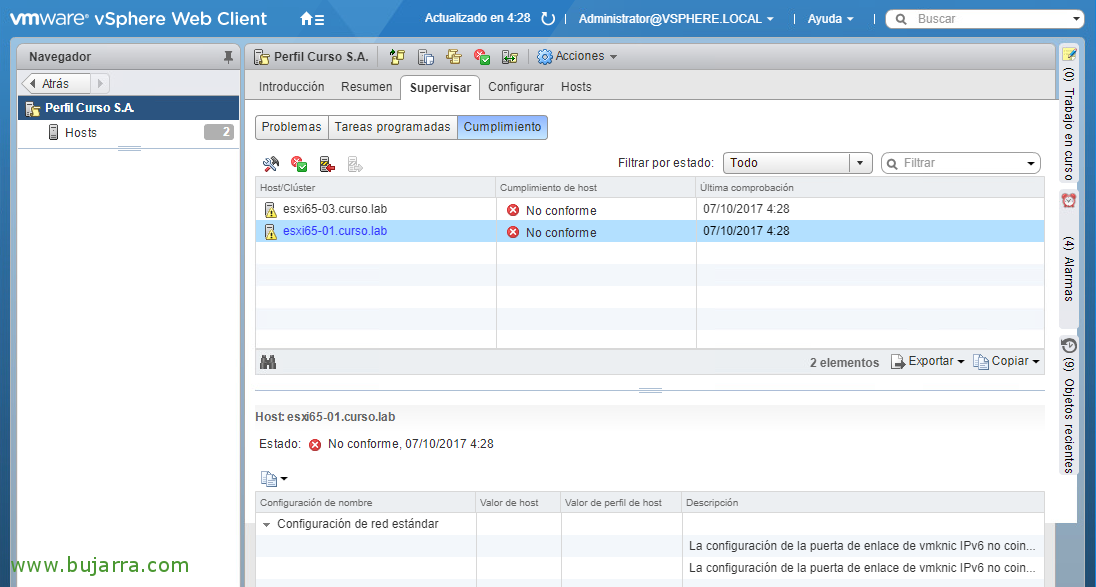The image size is (1096, 587).
Task: Click the binoculars find icon
Action: (268, 362)
